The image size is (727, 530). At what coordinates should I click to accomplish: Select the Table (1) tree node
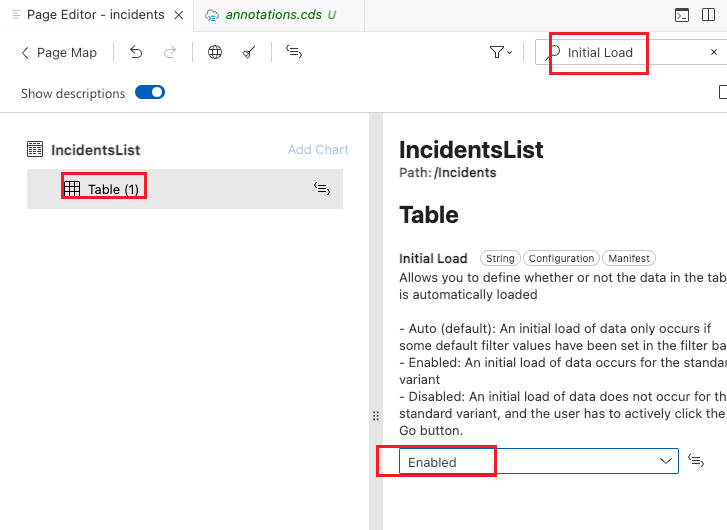tap(113, 189)
